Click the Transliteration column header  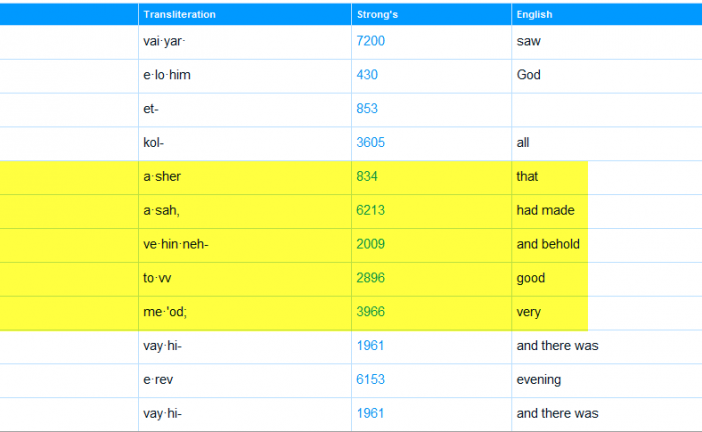tap(179, 15)
